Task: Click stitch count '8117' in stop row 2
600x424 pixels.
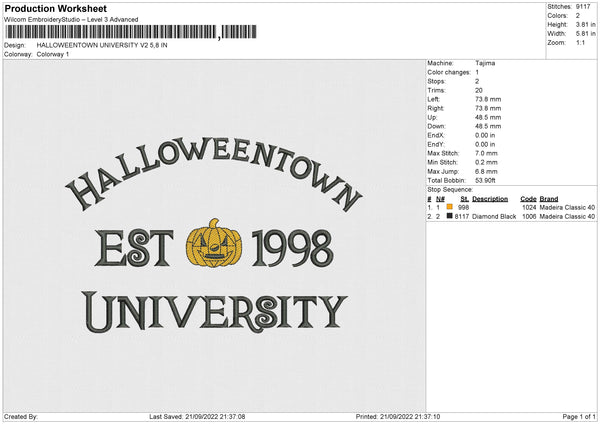Action: tap(462, 217)
